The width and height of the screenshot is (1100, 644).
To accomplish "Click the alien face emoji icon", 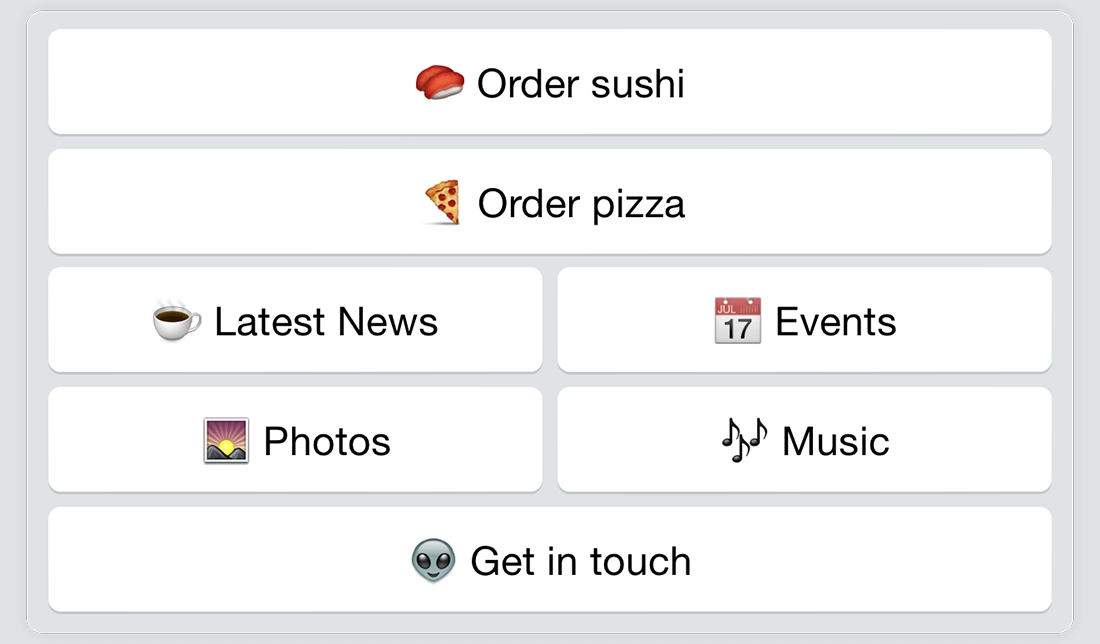I will click(434, 561).
